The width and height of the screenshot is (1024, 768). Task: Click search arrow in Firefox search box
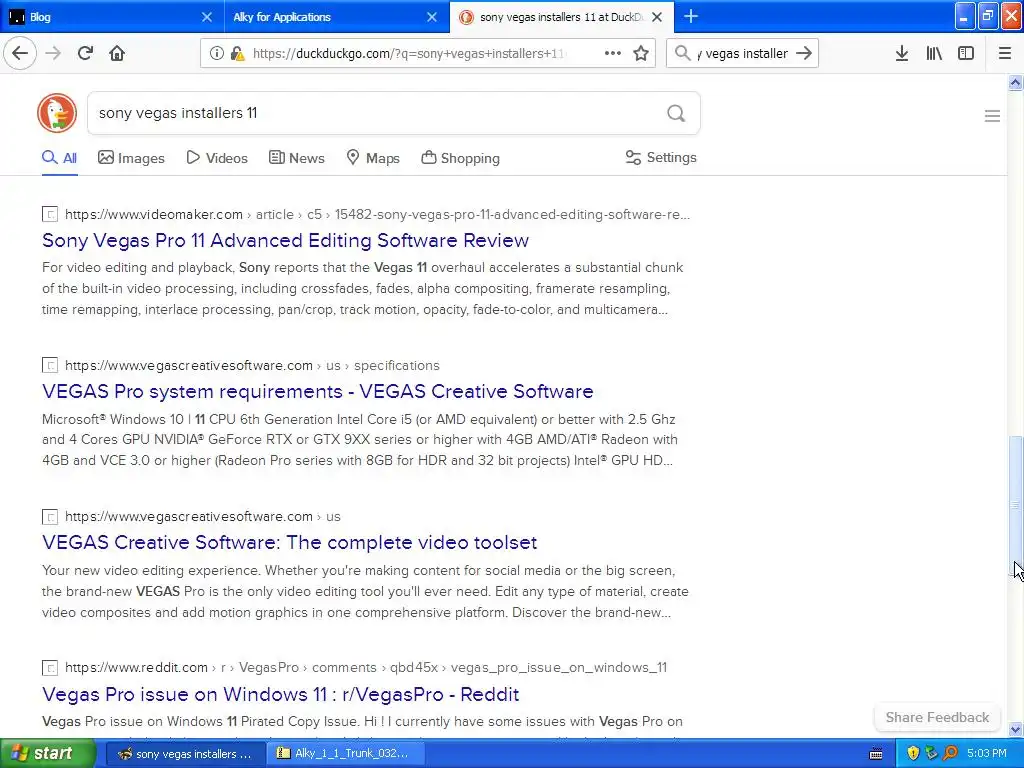pyautogui.click(x=804, y=53)
